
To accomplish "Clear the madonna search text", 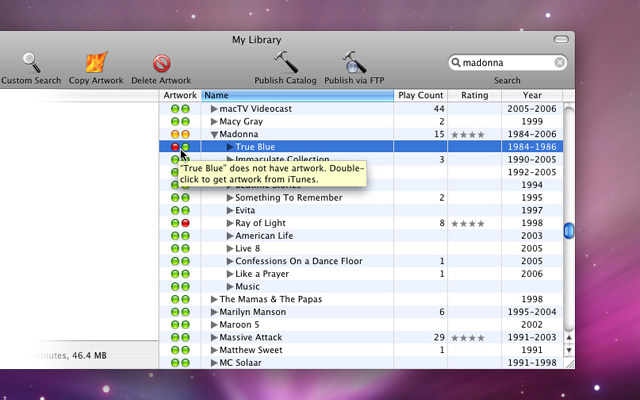I will (x=559, y=63).
